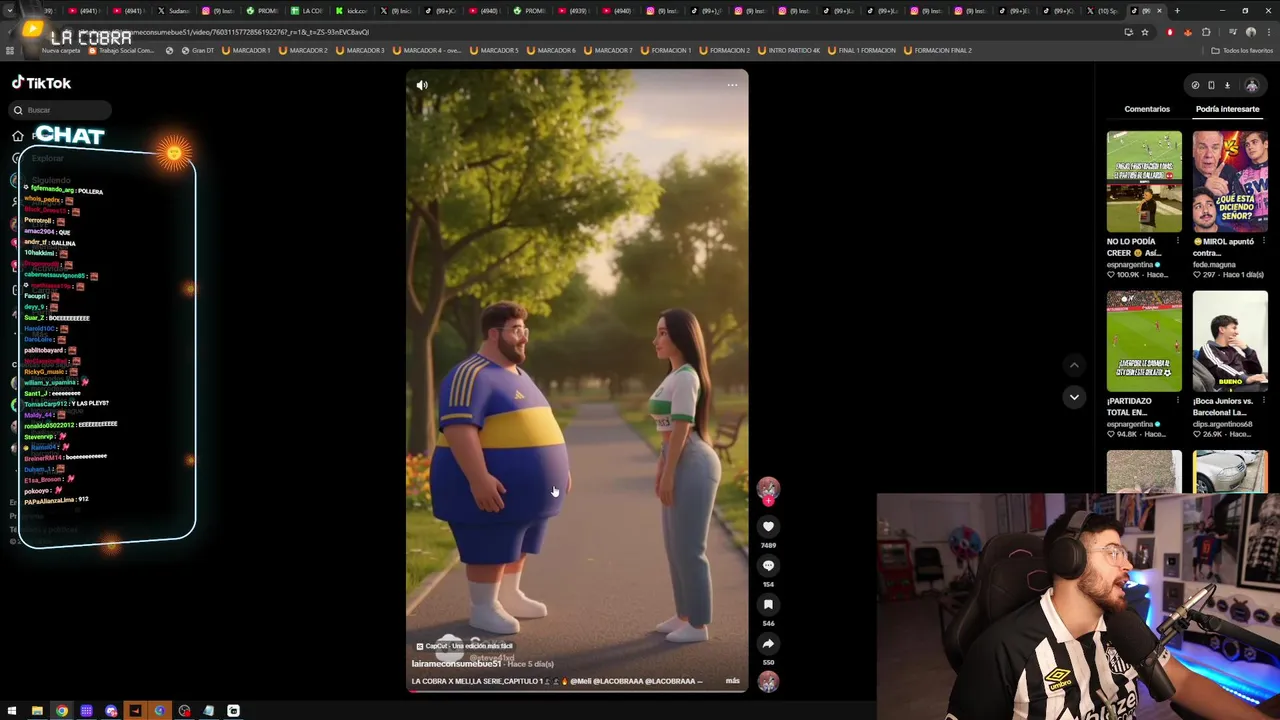
Task: Like the video with the heart icon
Action: [768, 526]
